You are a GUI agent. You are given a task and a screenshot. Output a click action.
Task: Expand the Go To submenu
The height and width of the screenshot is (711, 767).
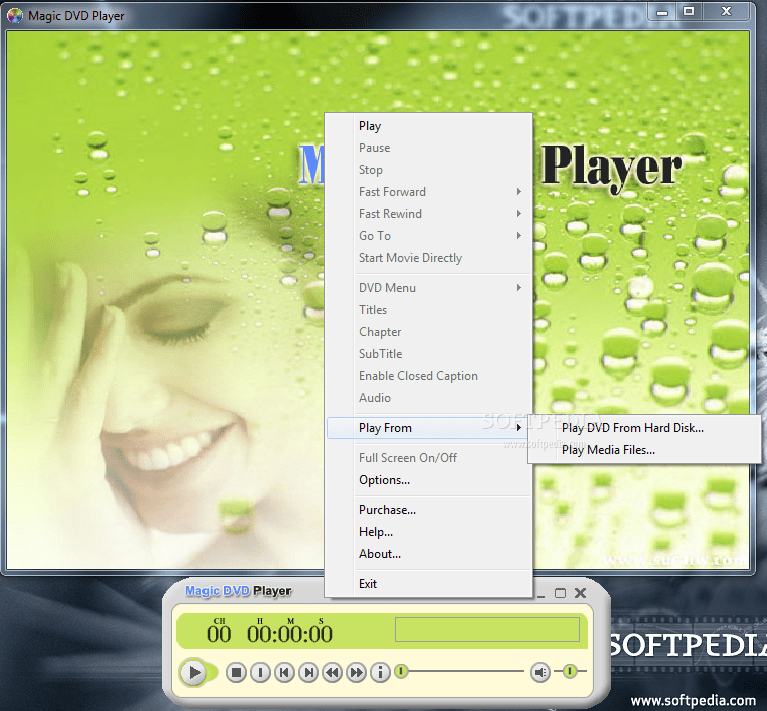pos(429,236)
